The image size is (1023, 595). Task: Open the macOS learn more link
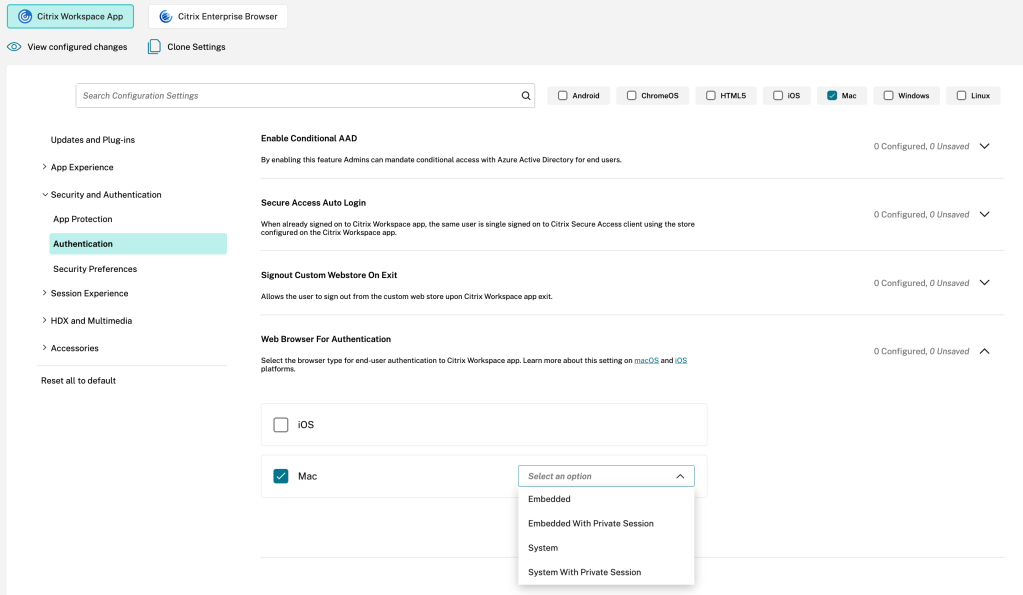tap(646, 360)
